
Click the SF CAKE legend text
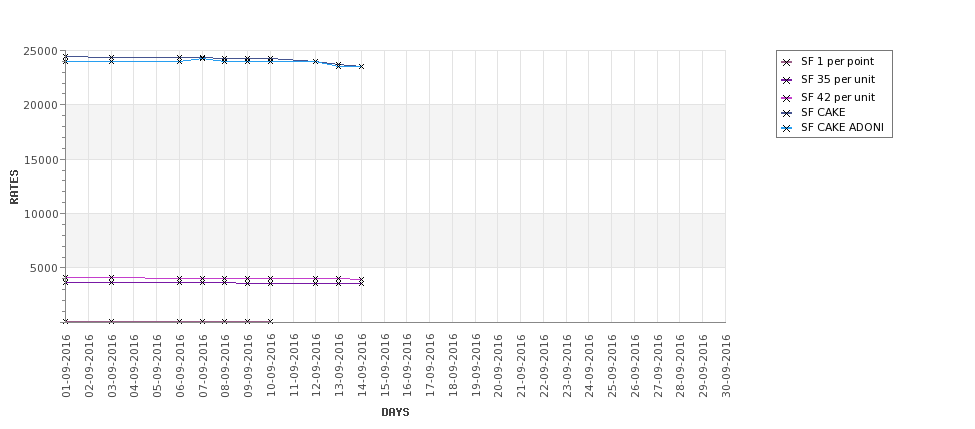point(823,113)
